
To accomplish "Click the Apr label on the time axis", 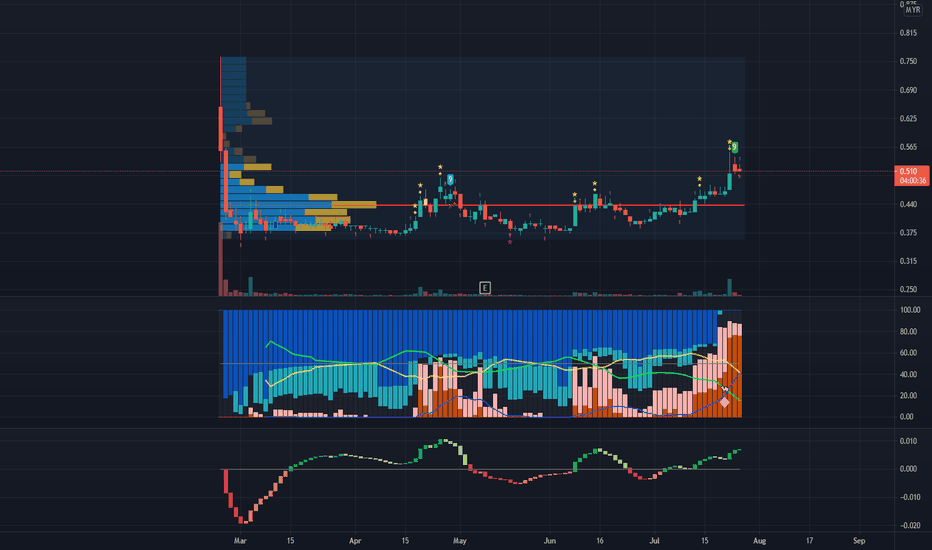I will click(x=355, y=541).
